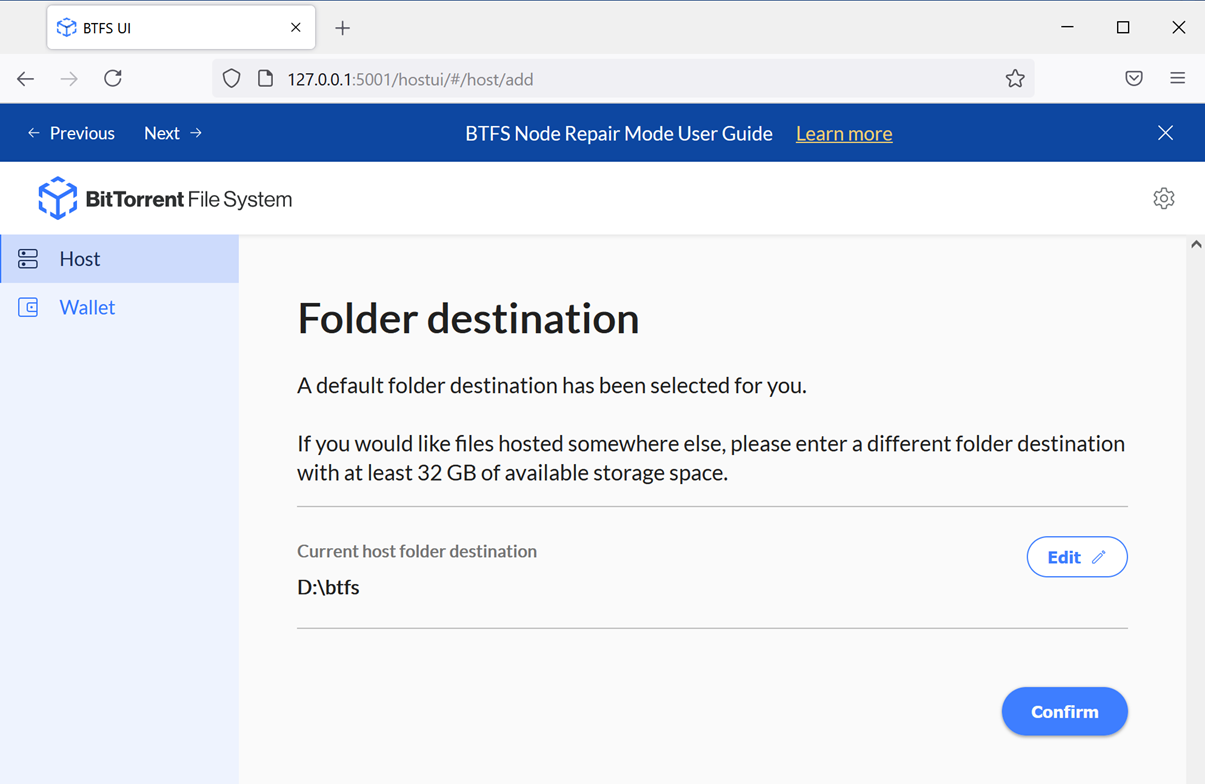
Task: Dismiss the blue announcement banner
Action: coord(1166,133)
